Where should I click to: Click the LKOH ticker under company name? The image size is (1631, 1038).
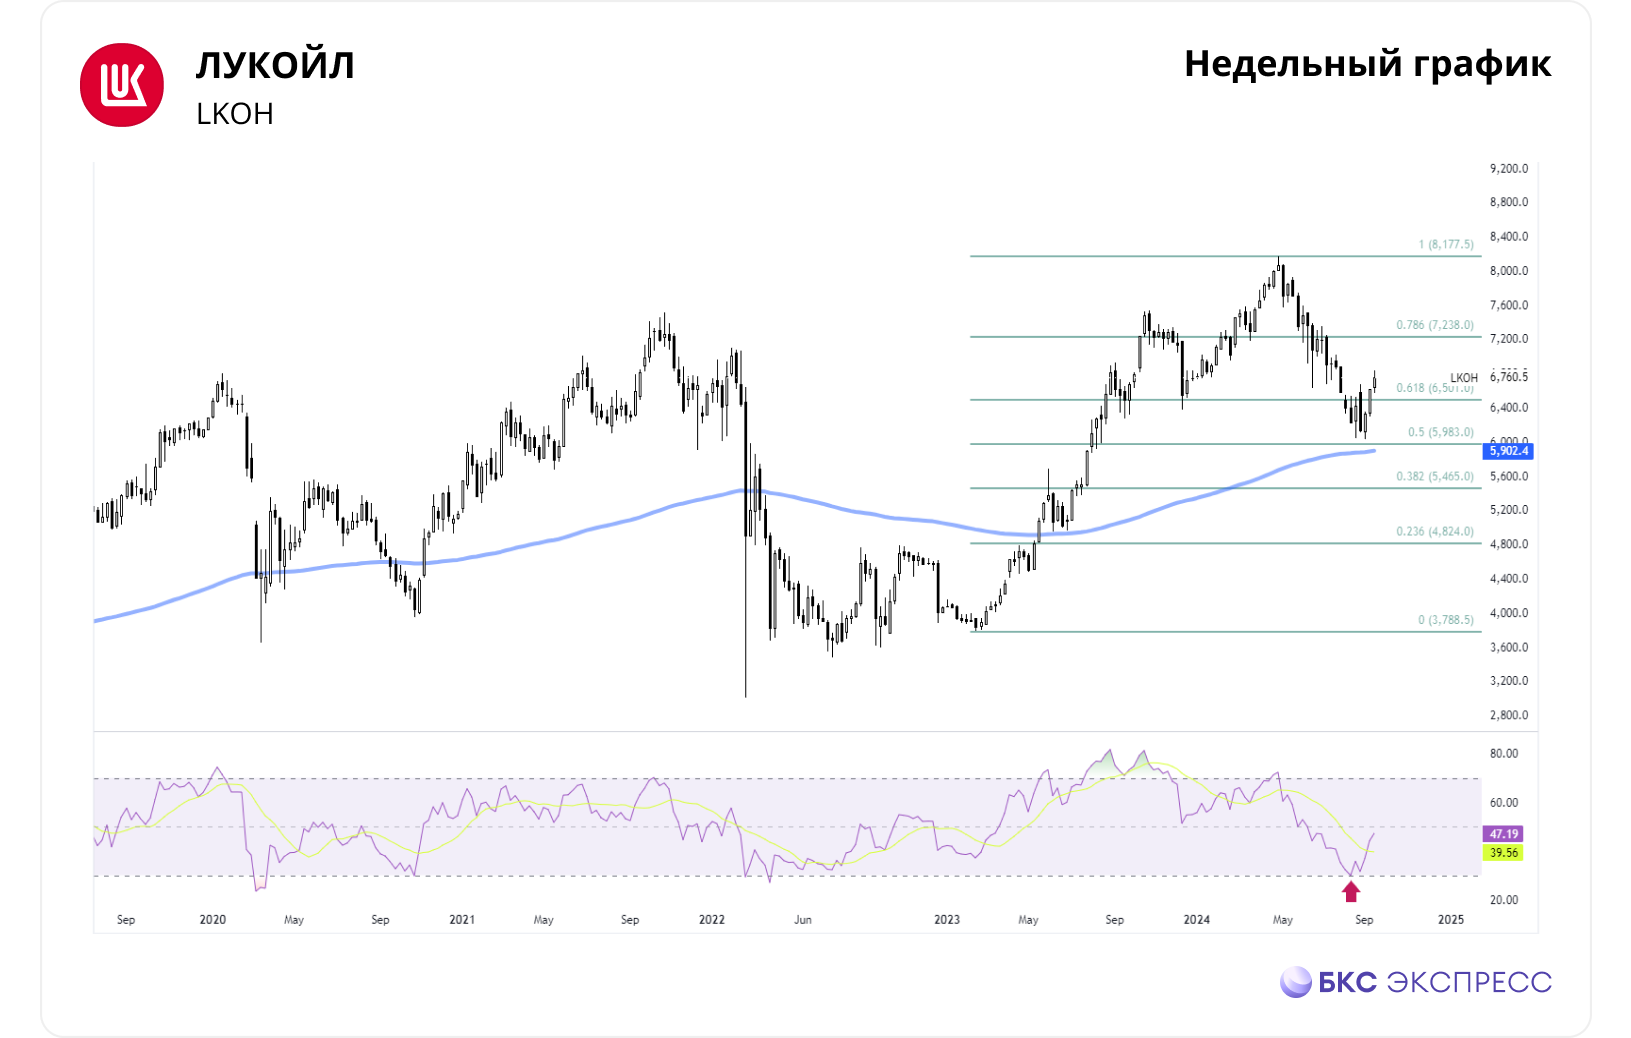[x=235, y=114]
